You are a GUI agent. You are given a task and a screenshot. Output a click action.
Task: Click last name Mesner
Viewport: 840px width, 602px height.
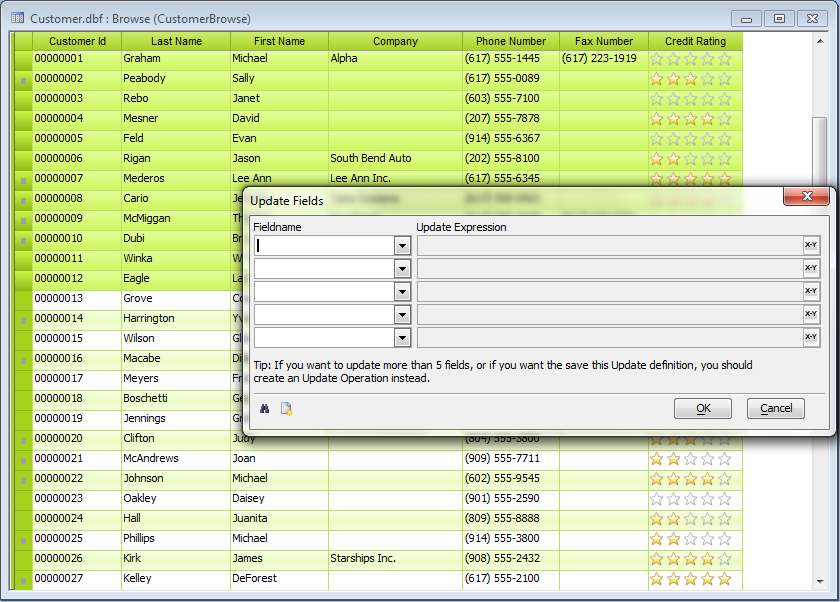(x=140, y=118)
